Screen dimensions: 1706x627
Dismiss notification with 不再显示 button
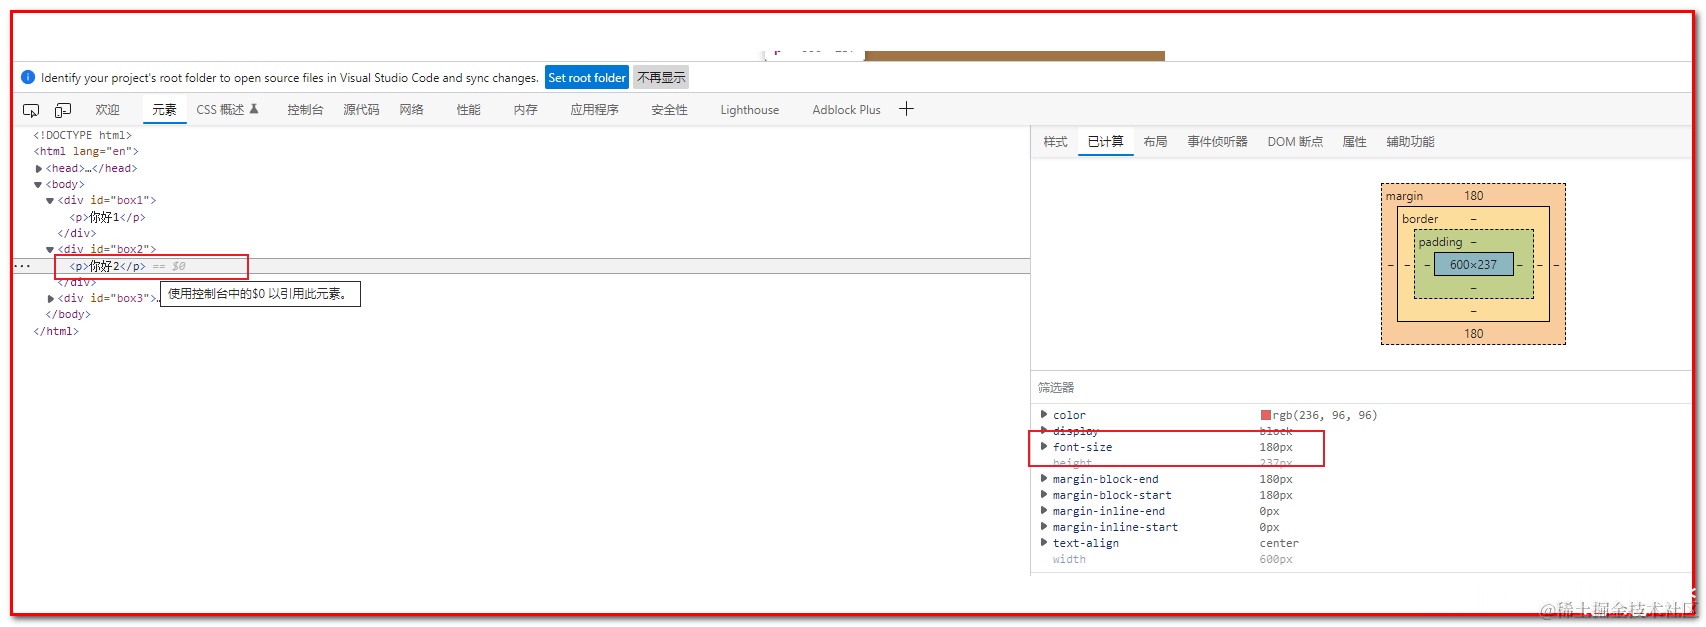pos(661,77)
